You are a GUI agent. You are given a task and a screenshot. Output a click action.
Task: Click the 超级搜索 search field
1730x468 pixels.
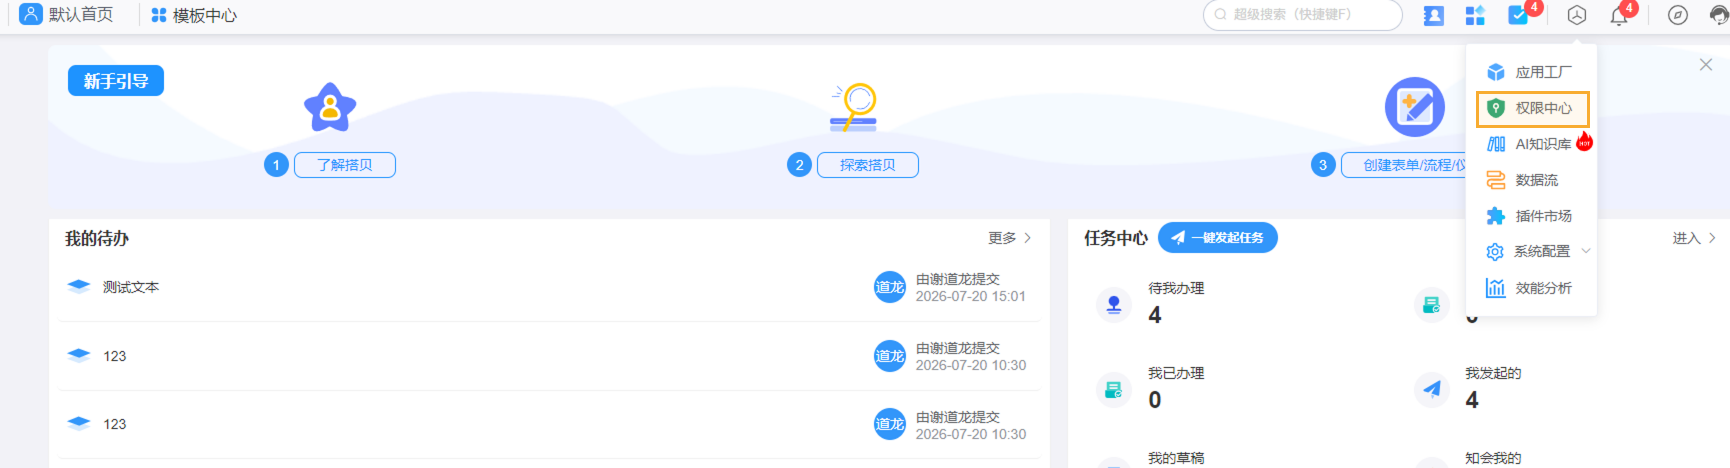pyautogui.click(x=1302, y=15)
